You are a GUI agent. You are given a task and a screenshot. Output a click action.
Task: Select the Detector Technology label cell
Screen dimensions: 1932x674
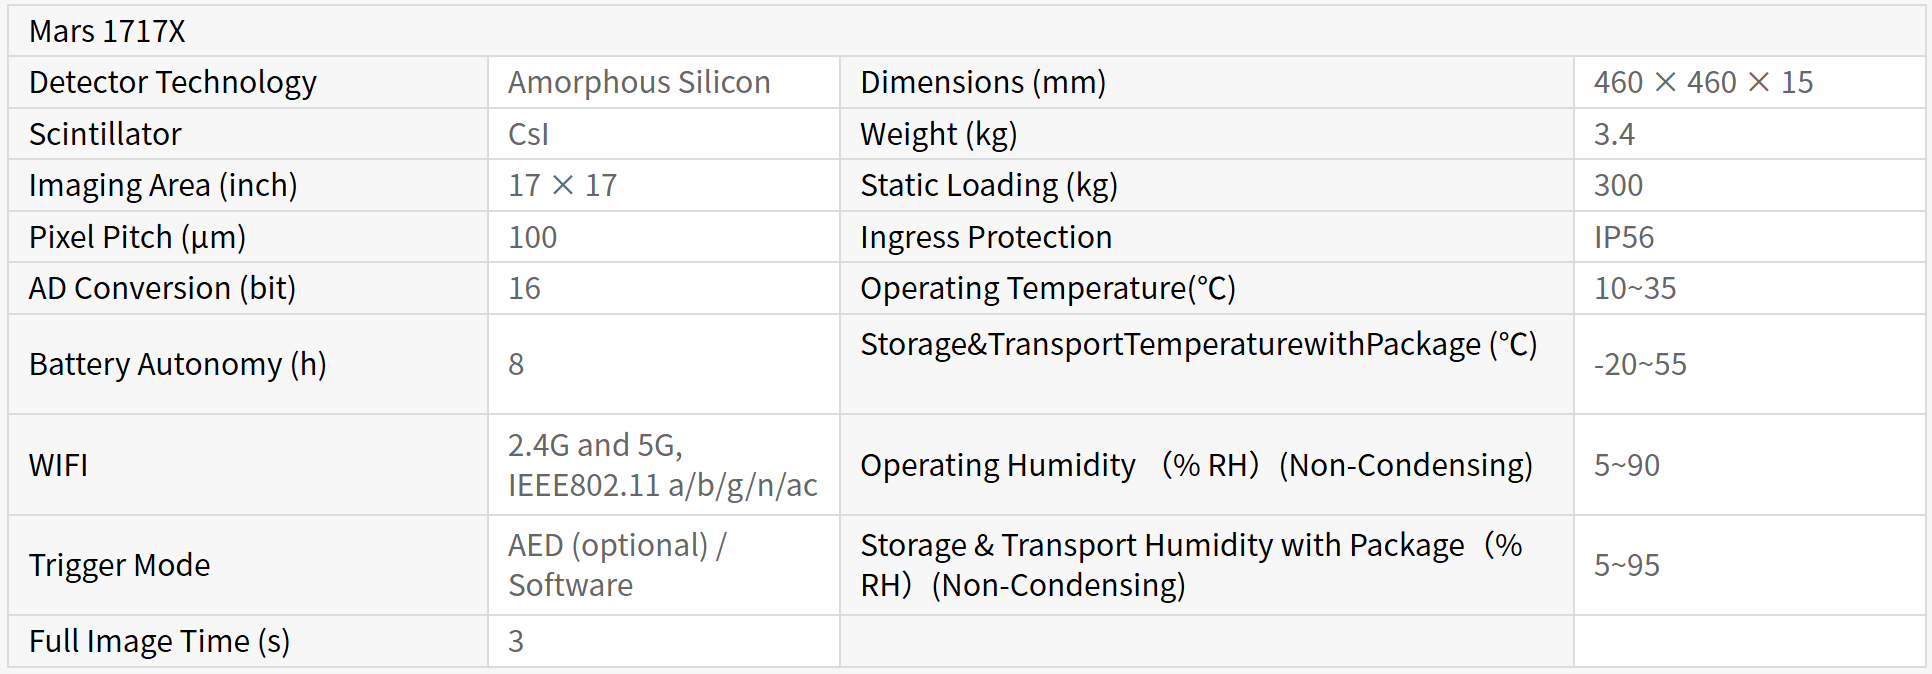(x=172, y=83)
